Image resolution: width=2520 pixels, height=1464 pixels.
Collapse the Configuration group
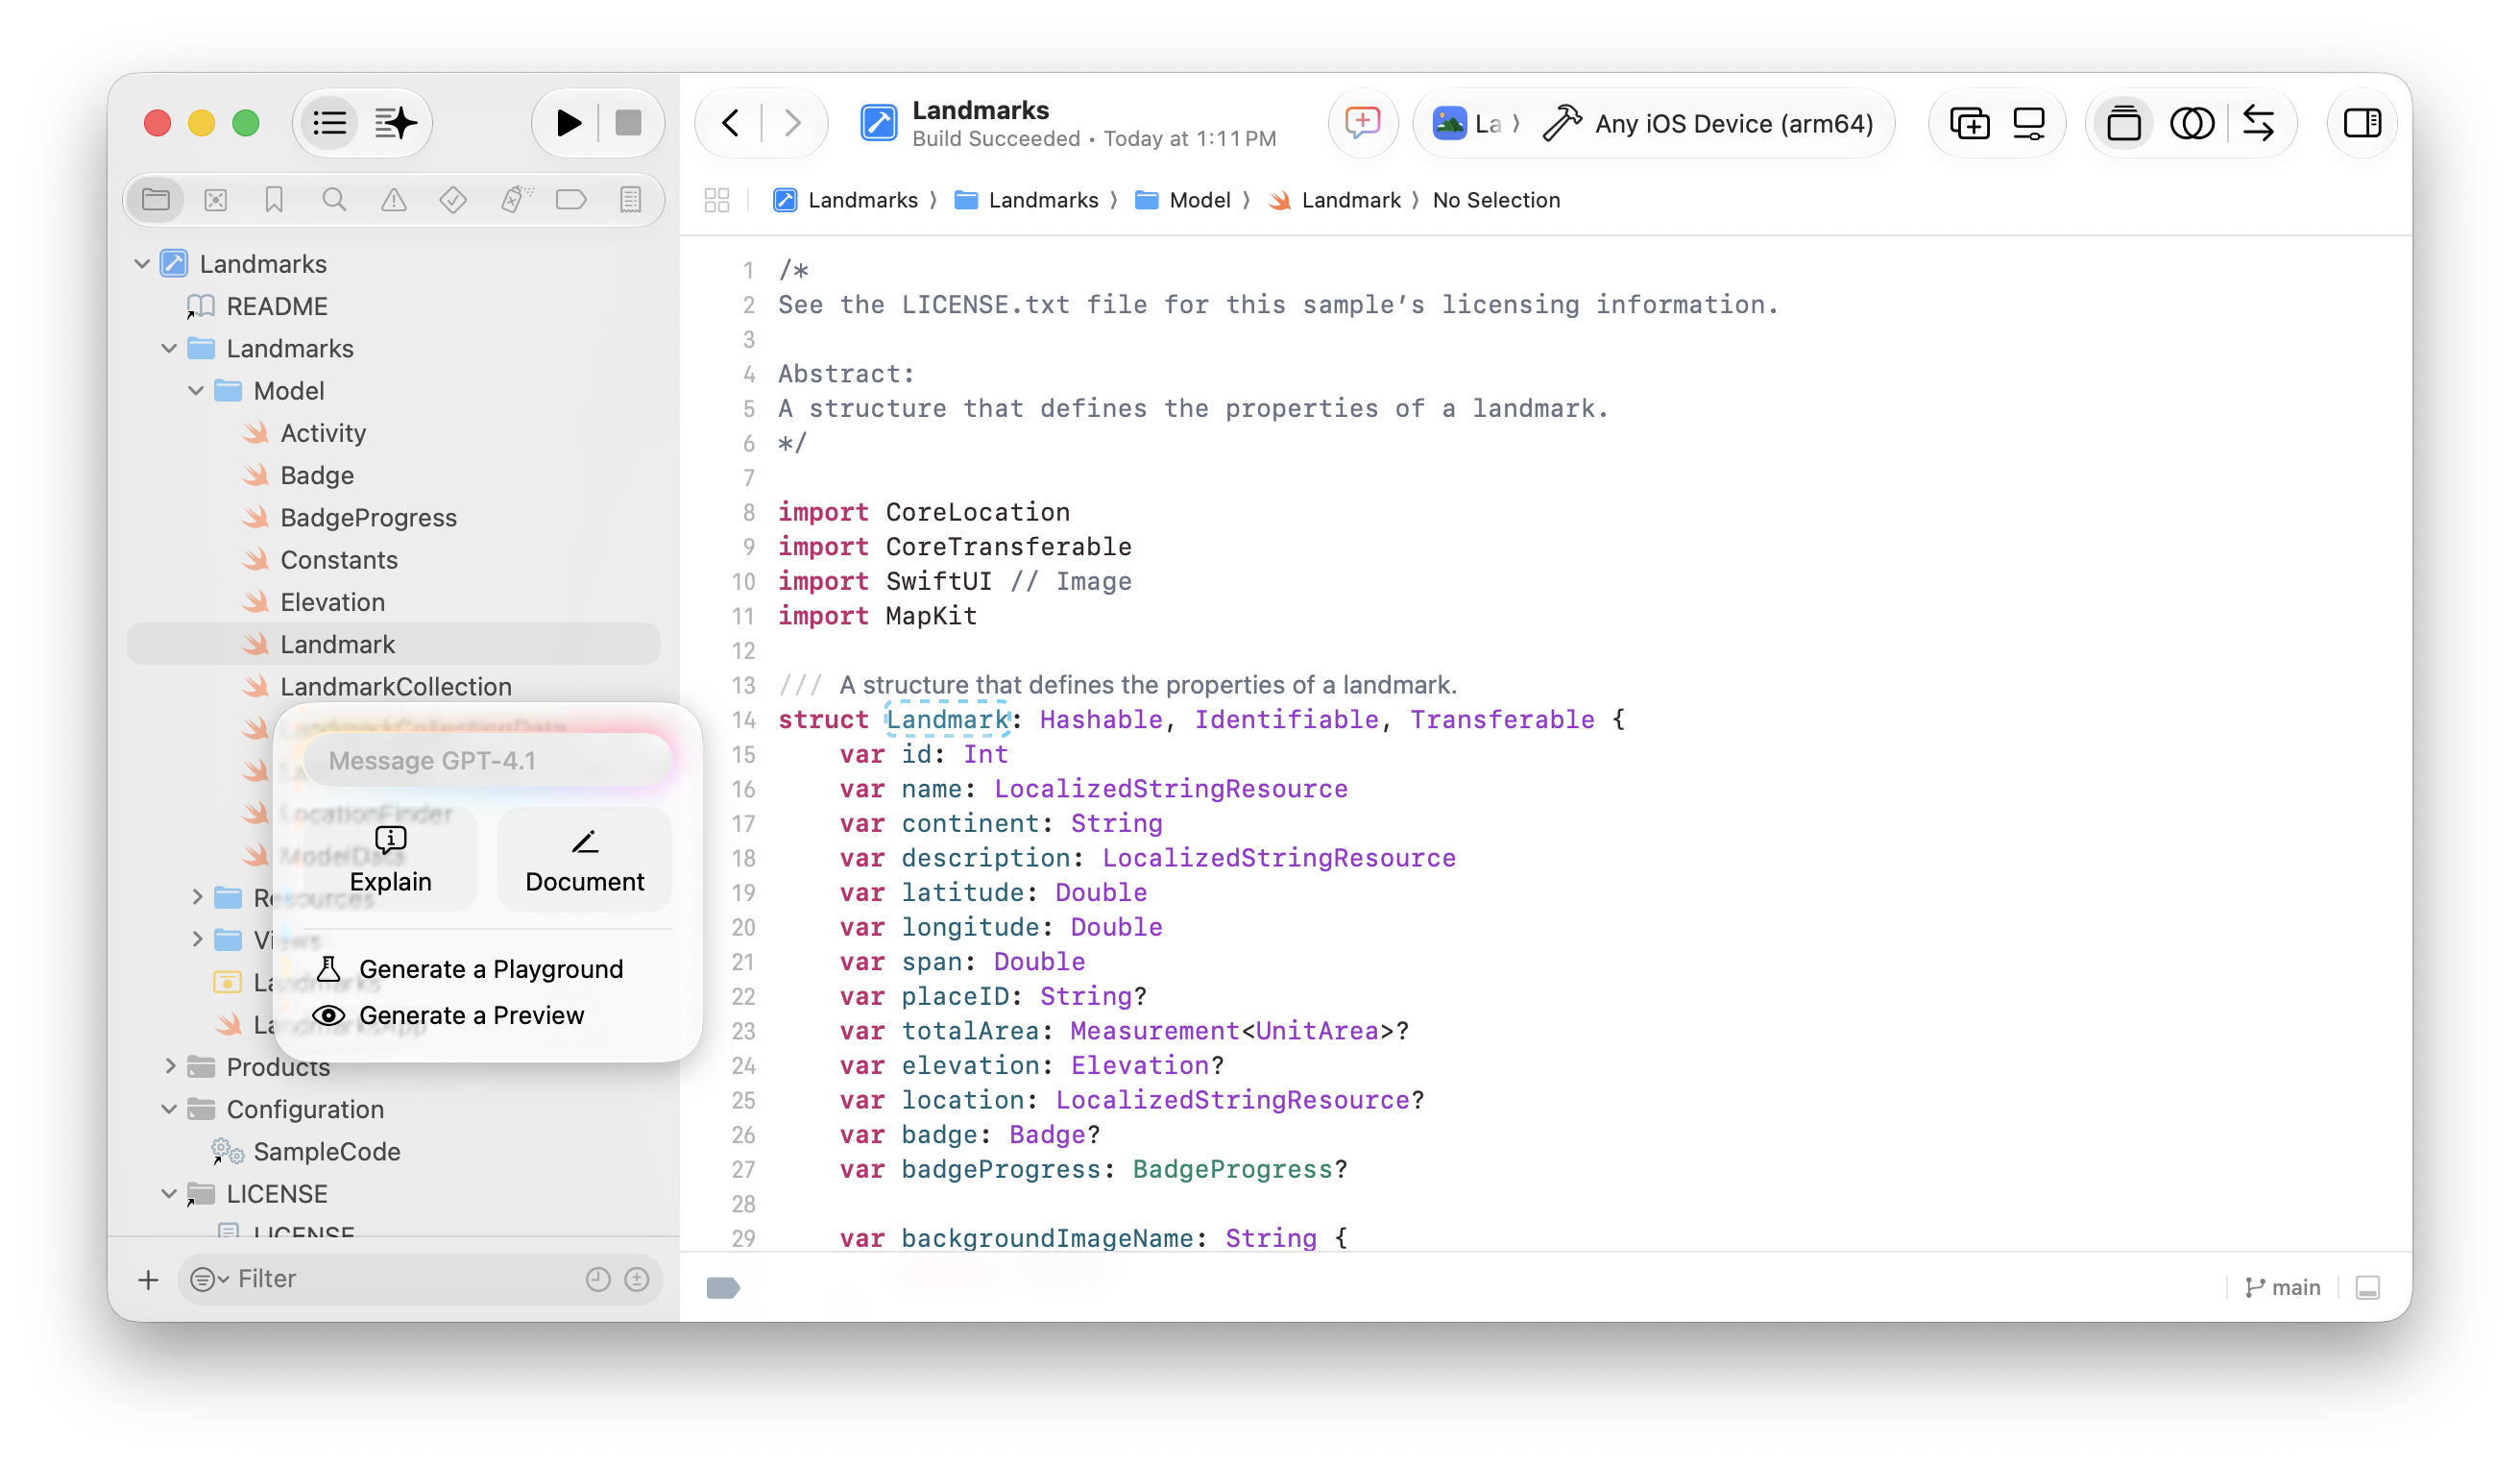pos(169,1109)
